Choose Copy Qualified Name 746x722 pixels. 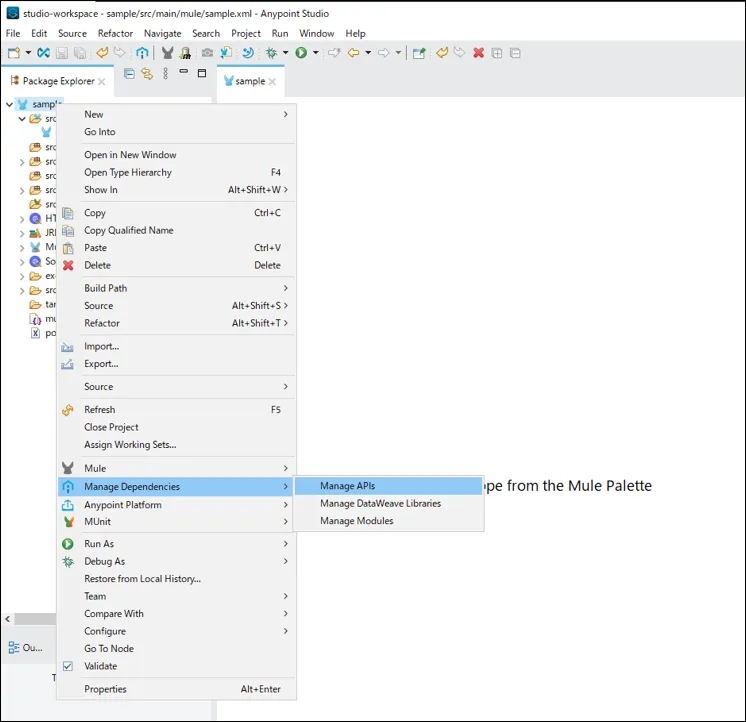click(177, 230)
